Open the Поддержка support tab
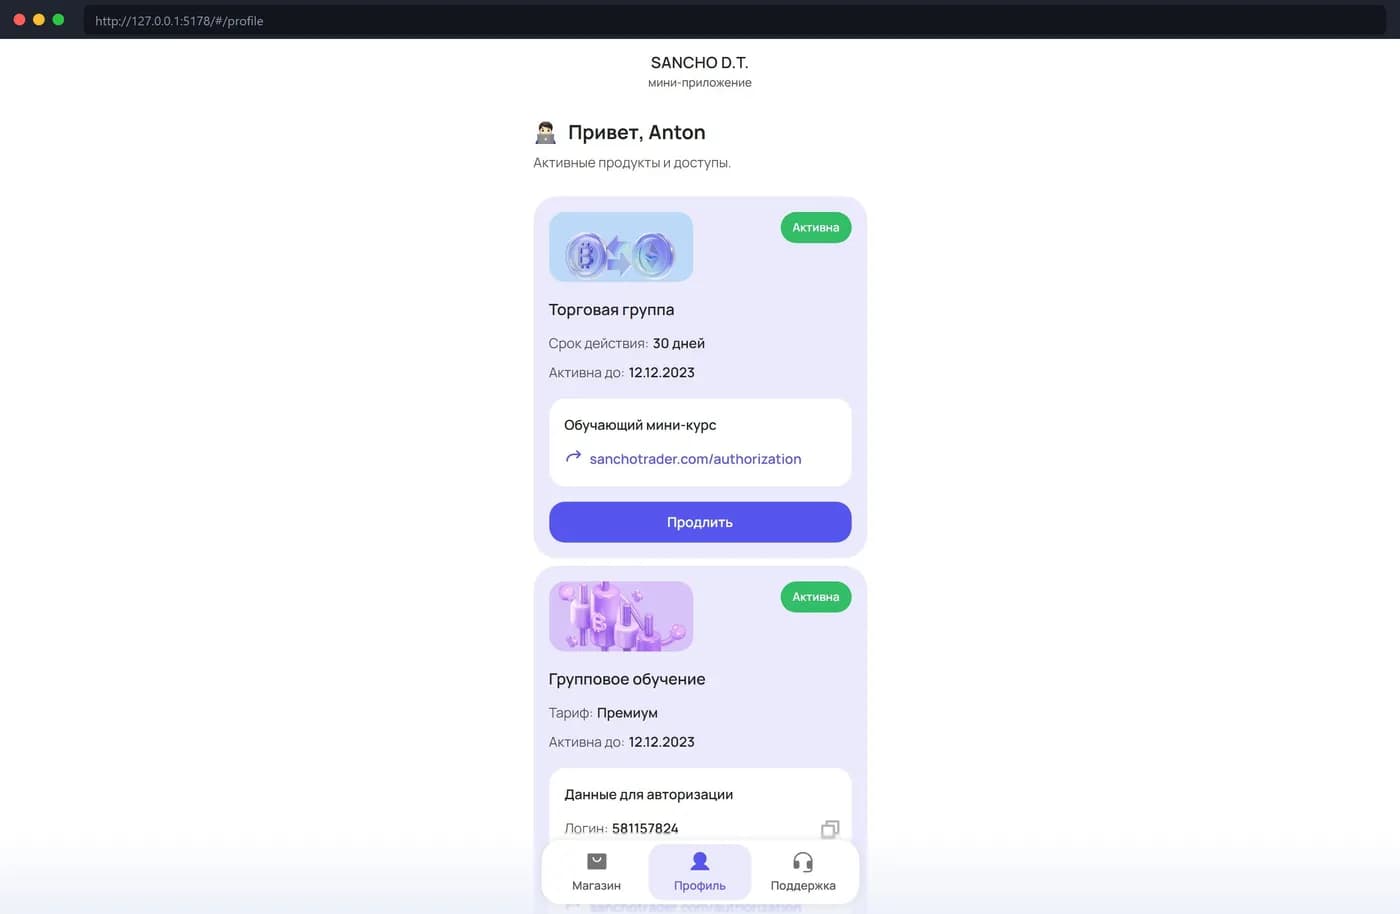The image size is (1400, 914). [802, 872]
